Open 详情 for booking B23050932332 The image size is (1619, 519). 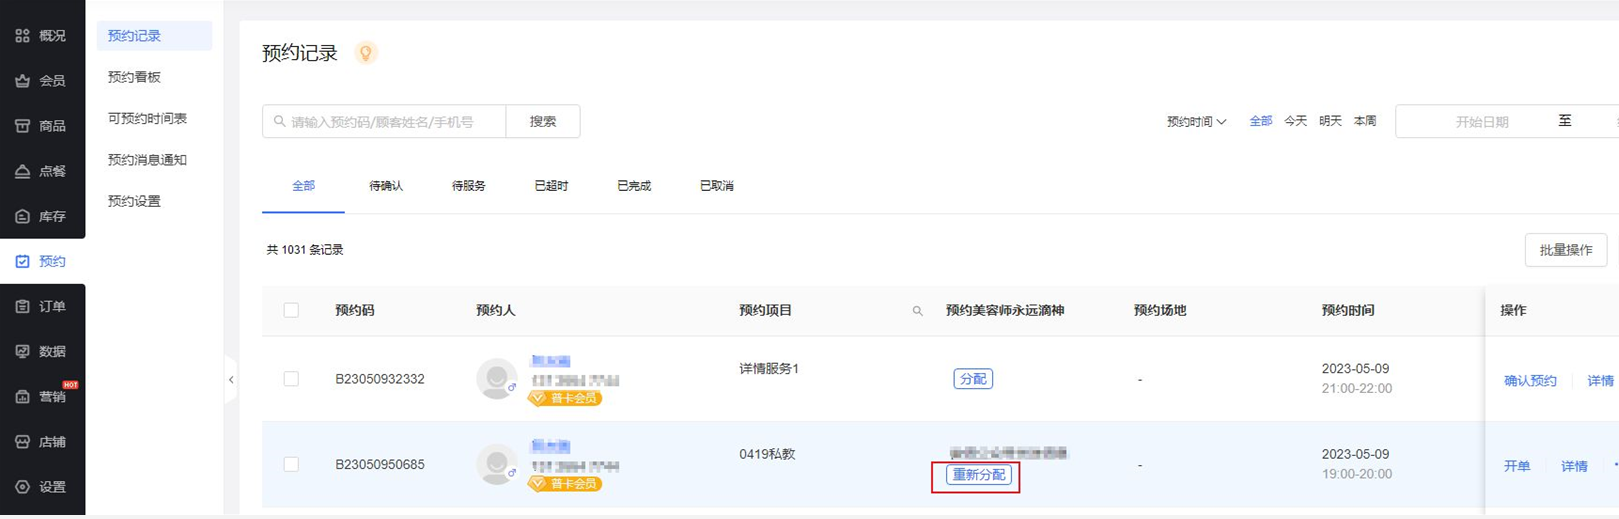click(x=1600, y=381)
